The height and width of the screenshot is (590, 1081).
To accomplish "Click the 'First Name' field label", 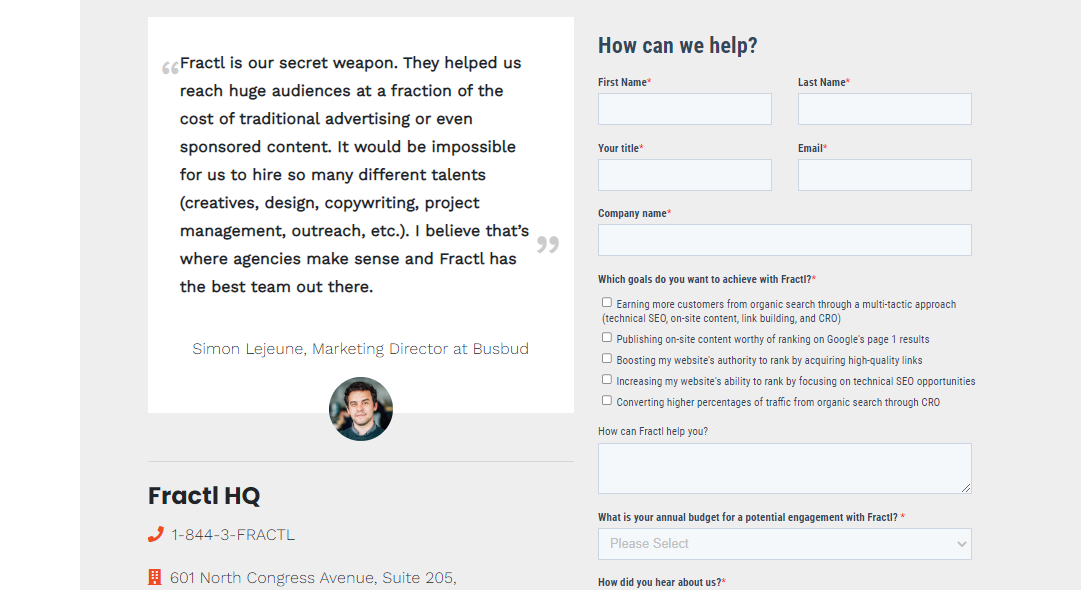I will tap(625, 82).
